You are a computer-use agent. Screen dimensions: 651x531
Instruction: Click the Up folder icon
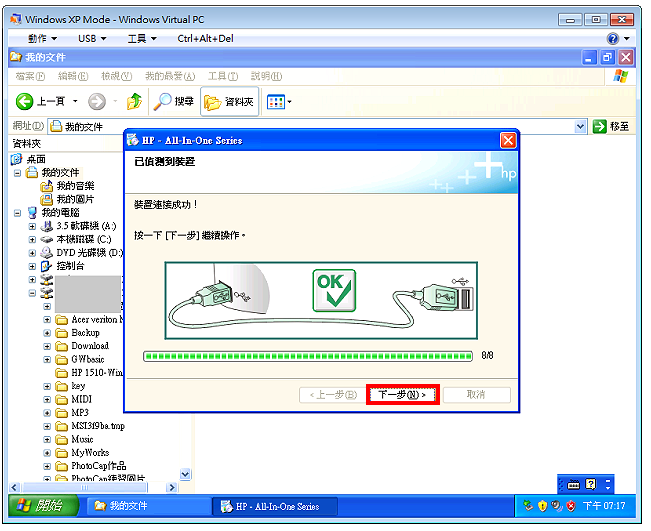pyautogui.click(x=134, y=101)
